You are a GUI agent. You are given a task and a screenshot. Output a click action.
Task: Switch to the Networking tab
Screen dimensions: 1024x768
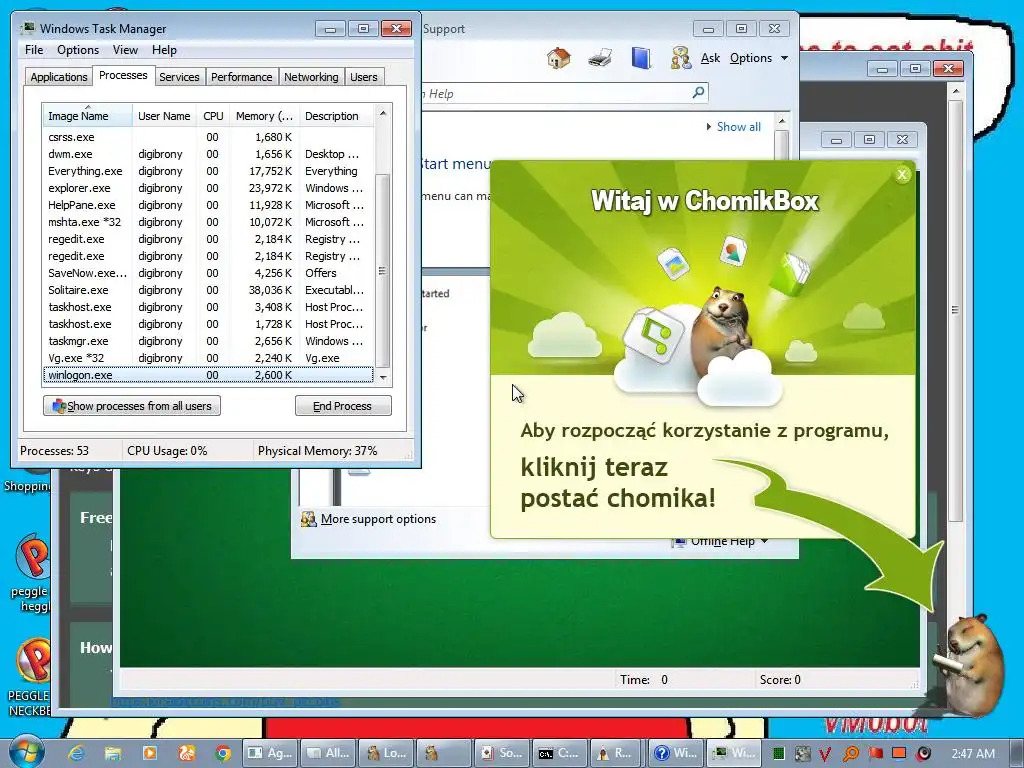(311, 77)
